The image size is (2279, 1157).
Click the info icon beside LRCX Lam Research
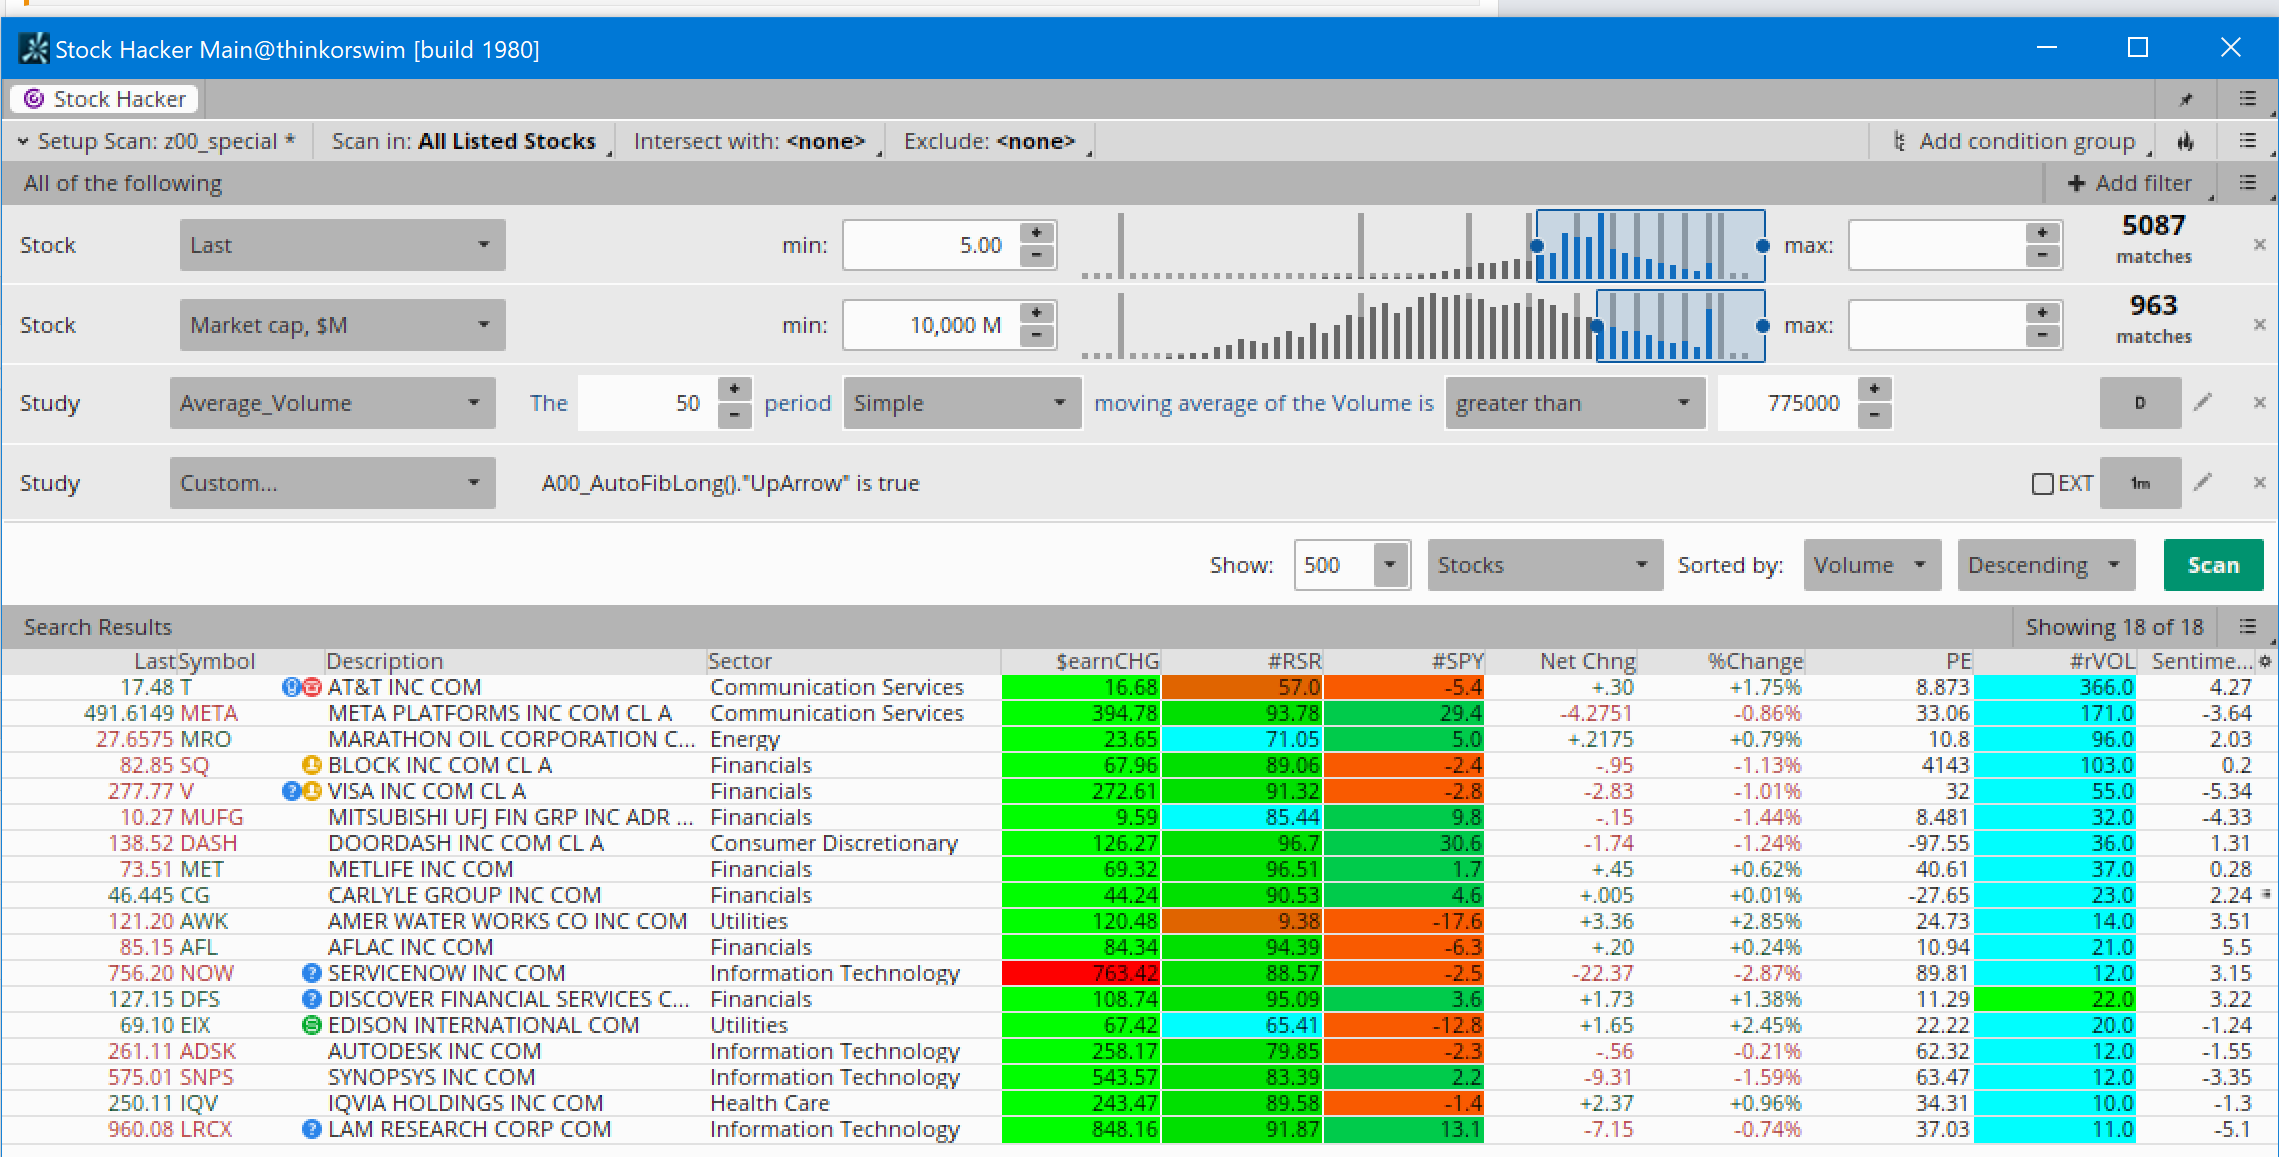pos(311,1129)
